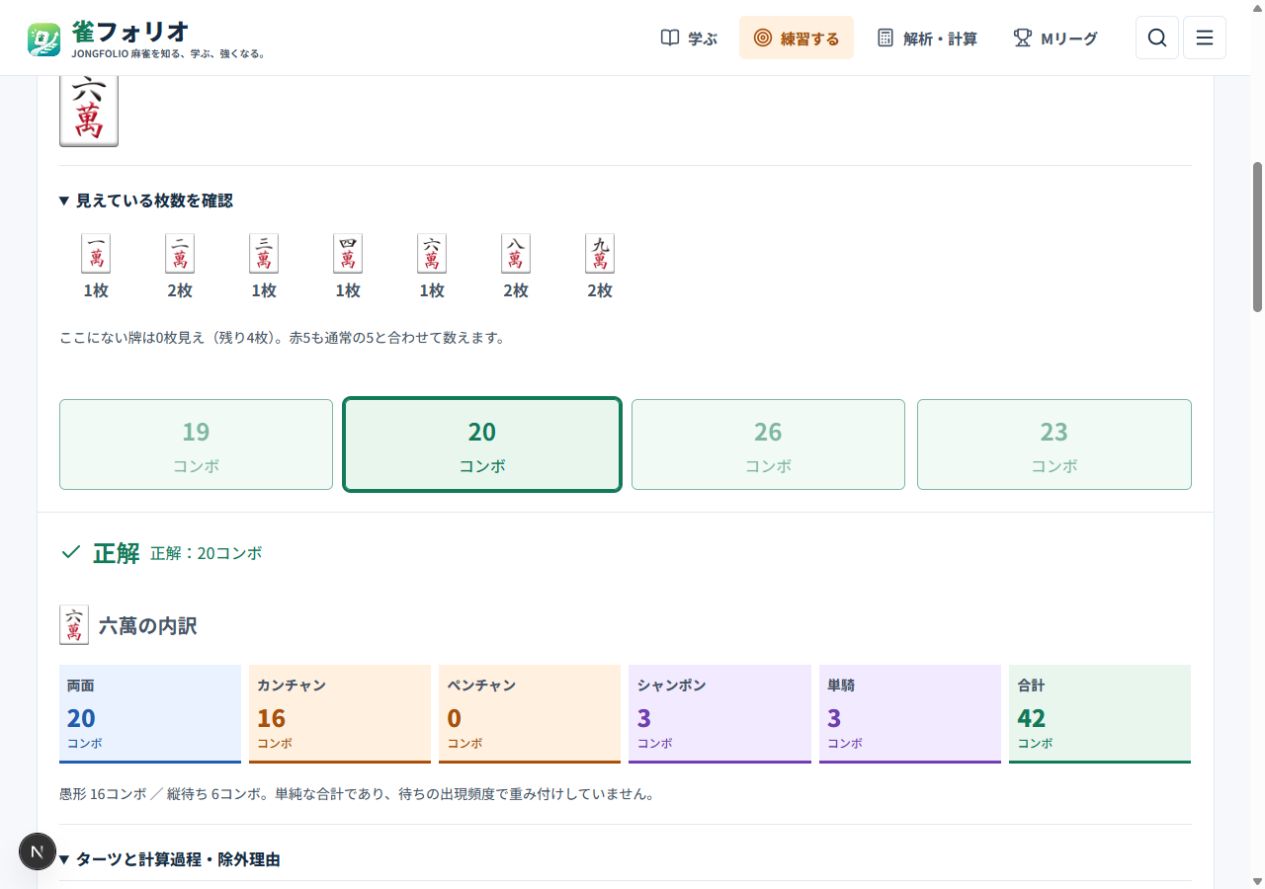
Task: Click the シャンポン 3 コンボ card
Action: pyautogui.click(x=720, y=714)
